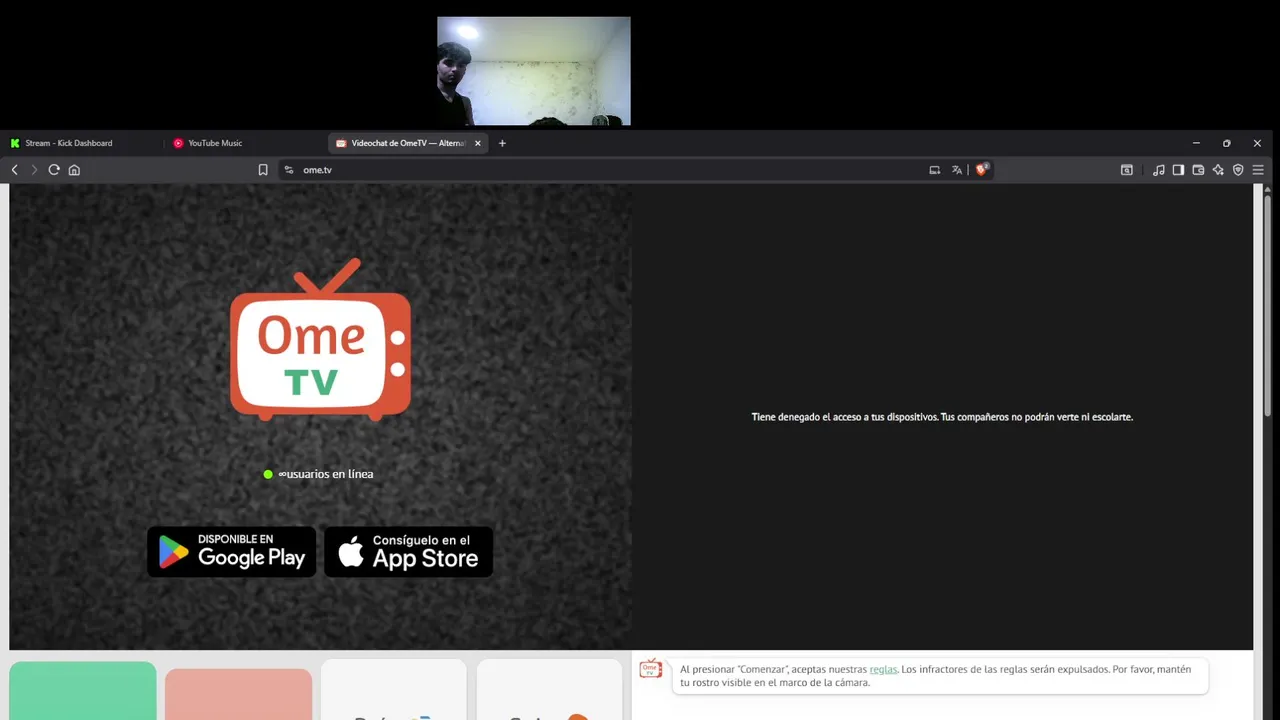The width and height of the screenshot is (1280, 720).
Task: Open the tab search icon in toolbar
Action: click(1127, 170)
